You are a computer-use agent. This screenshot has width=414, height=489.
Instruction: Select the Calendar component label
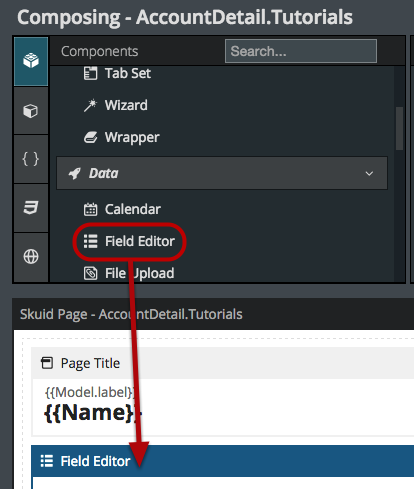point(133,209)
